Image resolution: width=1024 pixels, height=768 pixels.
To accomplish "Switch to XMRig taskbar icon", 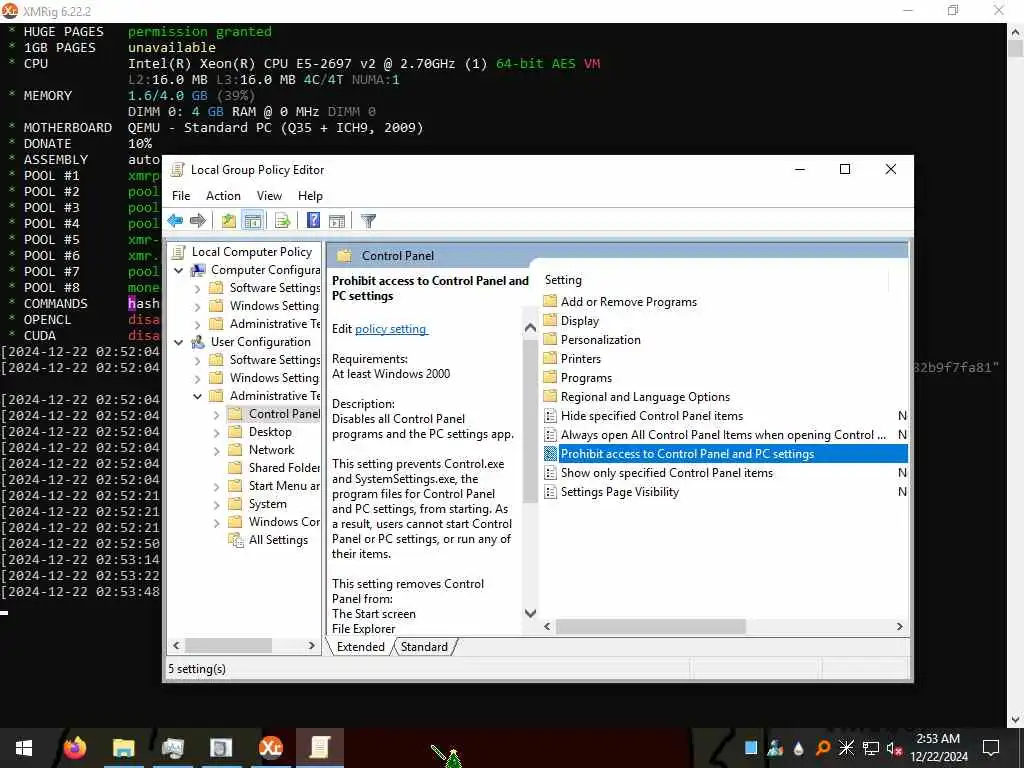I will [271, 748].
